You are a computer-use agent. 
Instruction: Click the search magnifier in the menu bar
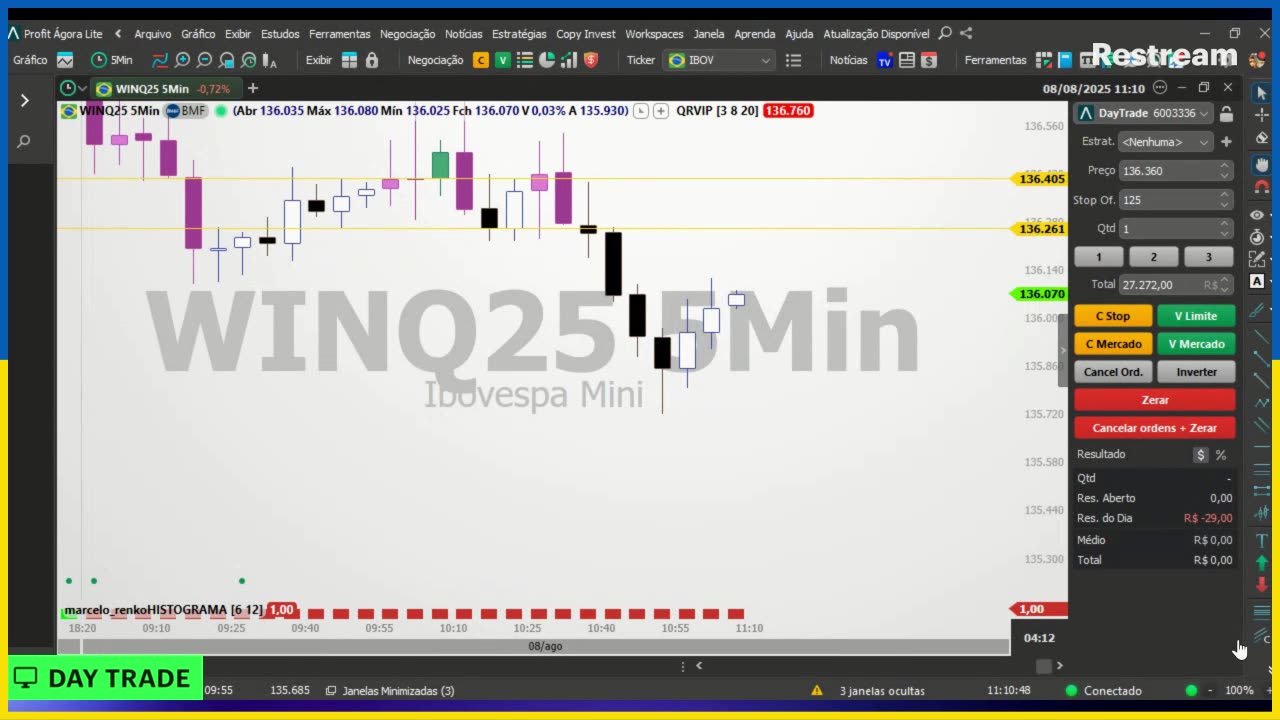(945, 33)
